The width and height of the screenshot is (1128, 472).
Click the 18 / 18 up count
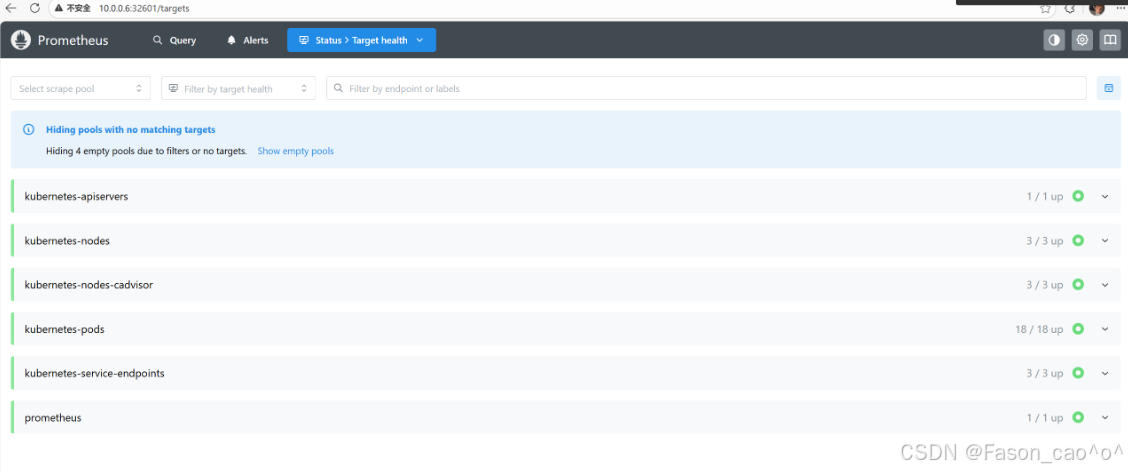(1039, 330)
